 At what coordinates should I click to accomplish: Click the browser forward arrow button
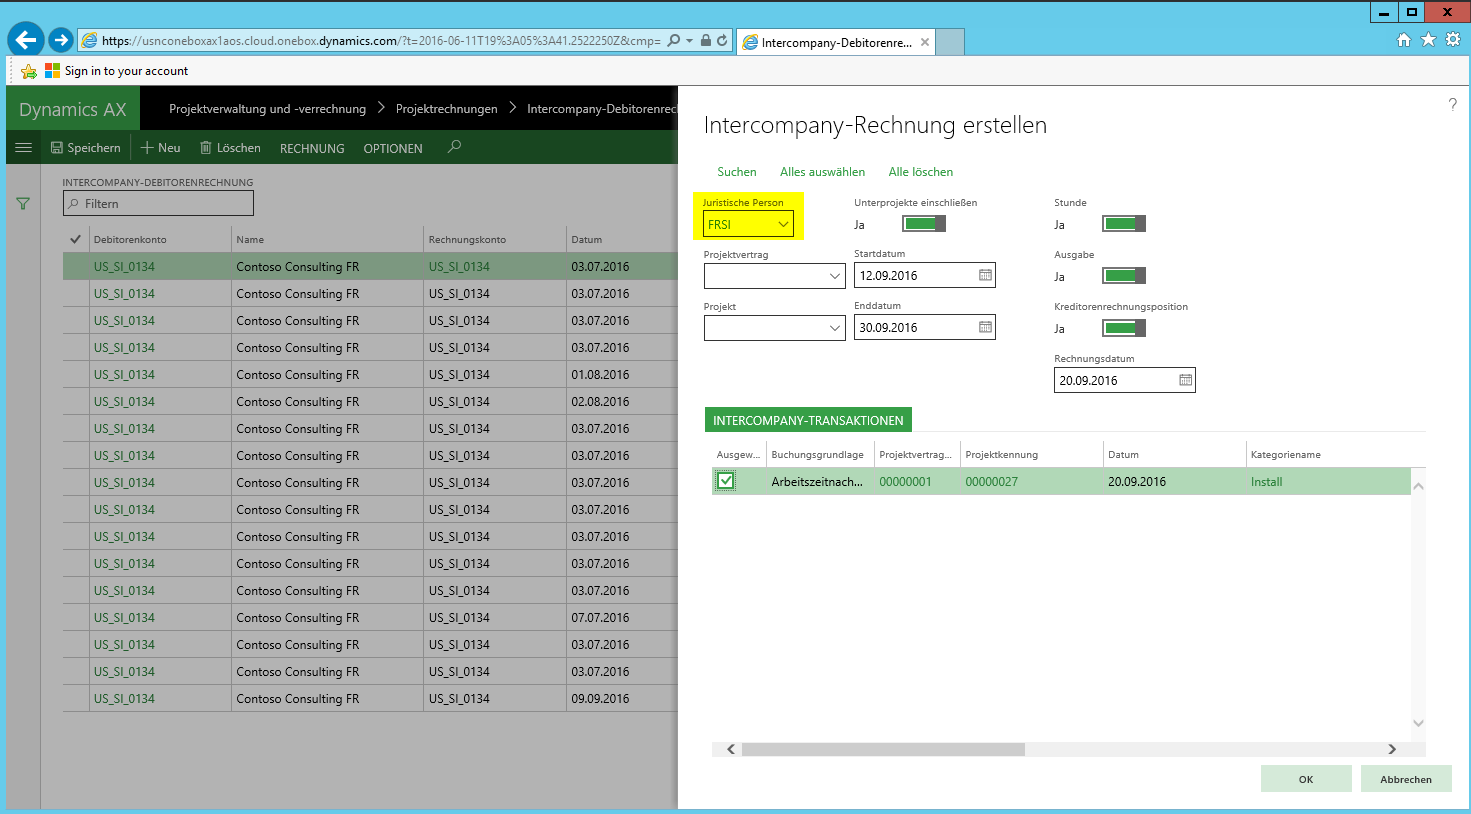click(61, 40)
